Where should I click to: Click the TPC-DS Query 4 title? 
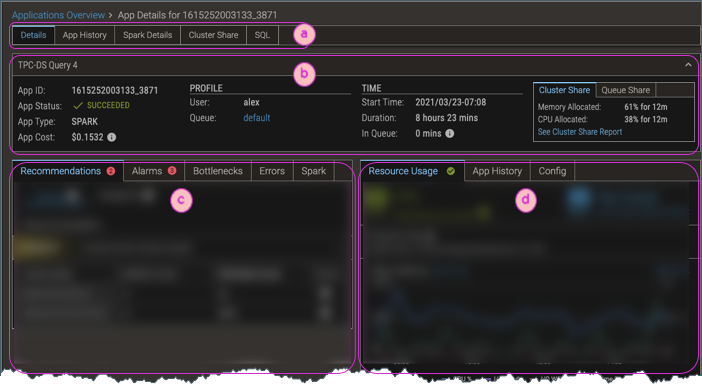[x=47, y=65]
